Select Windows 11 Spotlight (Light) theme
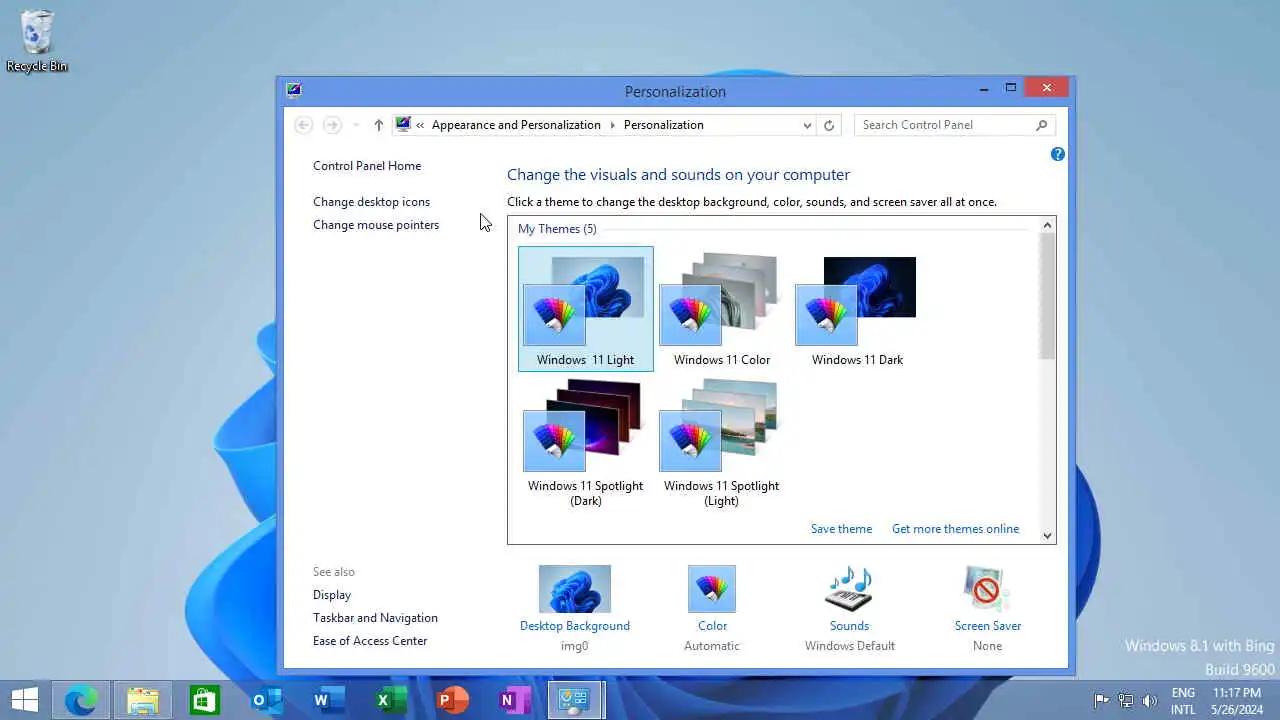The height and width of the screenshot is (720, 1280). 722,442
